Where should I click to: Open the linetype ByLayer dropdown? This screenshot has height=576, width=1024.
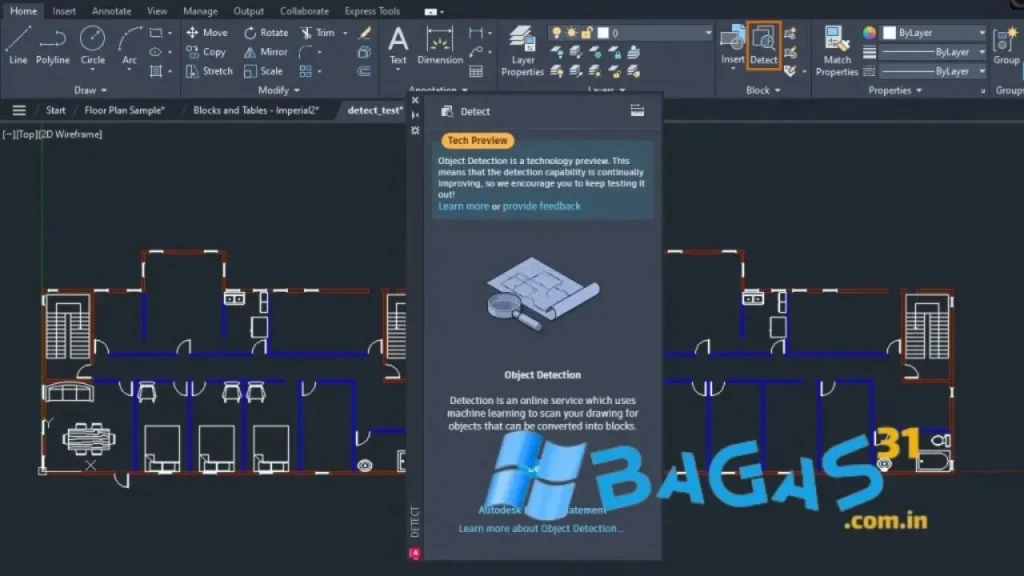point(982,71)
